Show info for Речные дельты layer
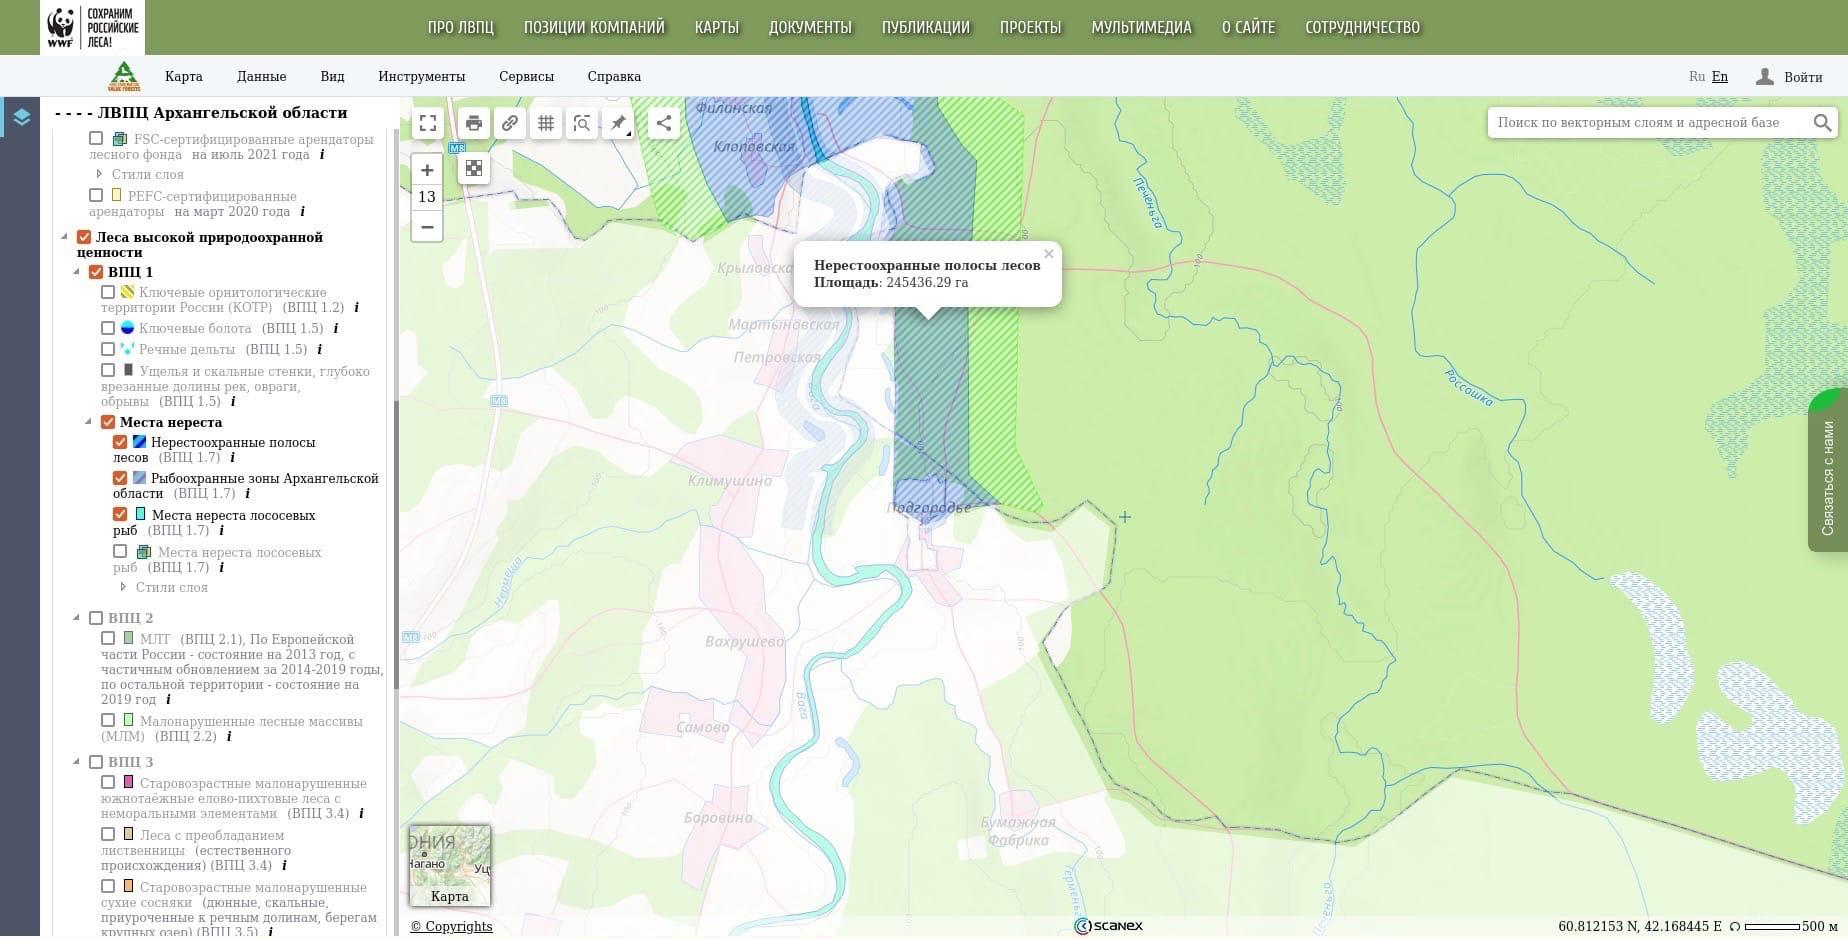The width and height of the screenshot is (1848, 939). click(x=319, y=349)
